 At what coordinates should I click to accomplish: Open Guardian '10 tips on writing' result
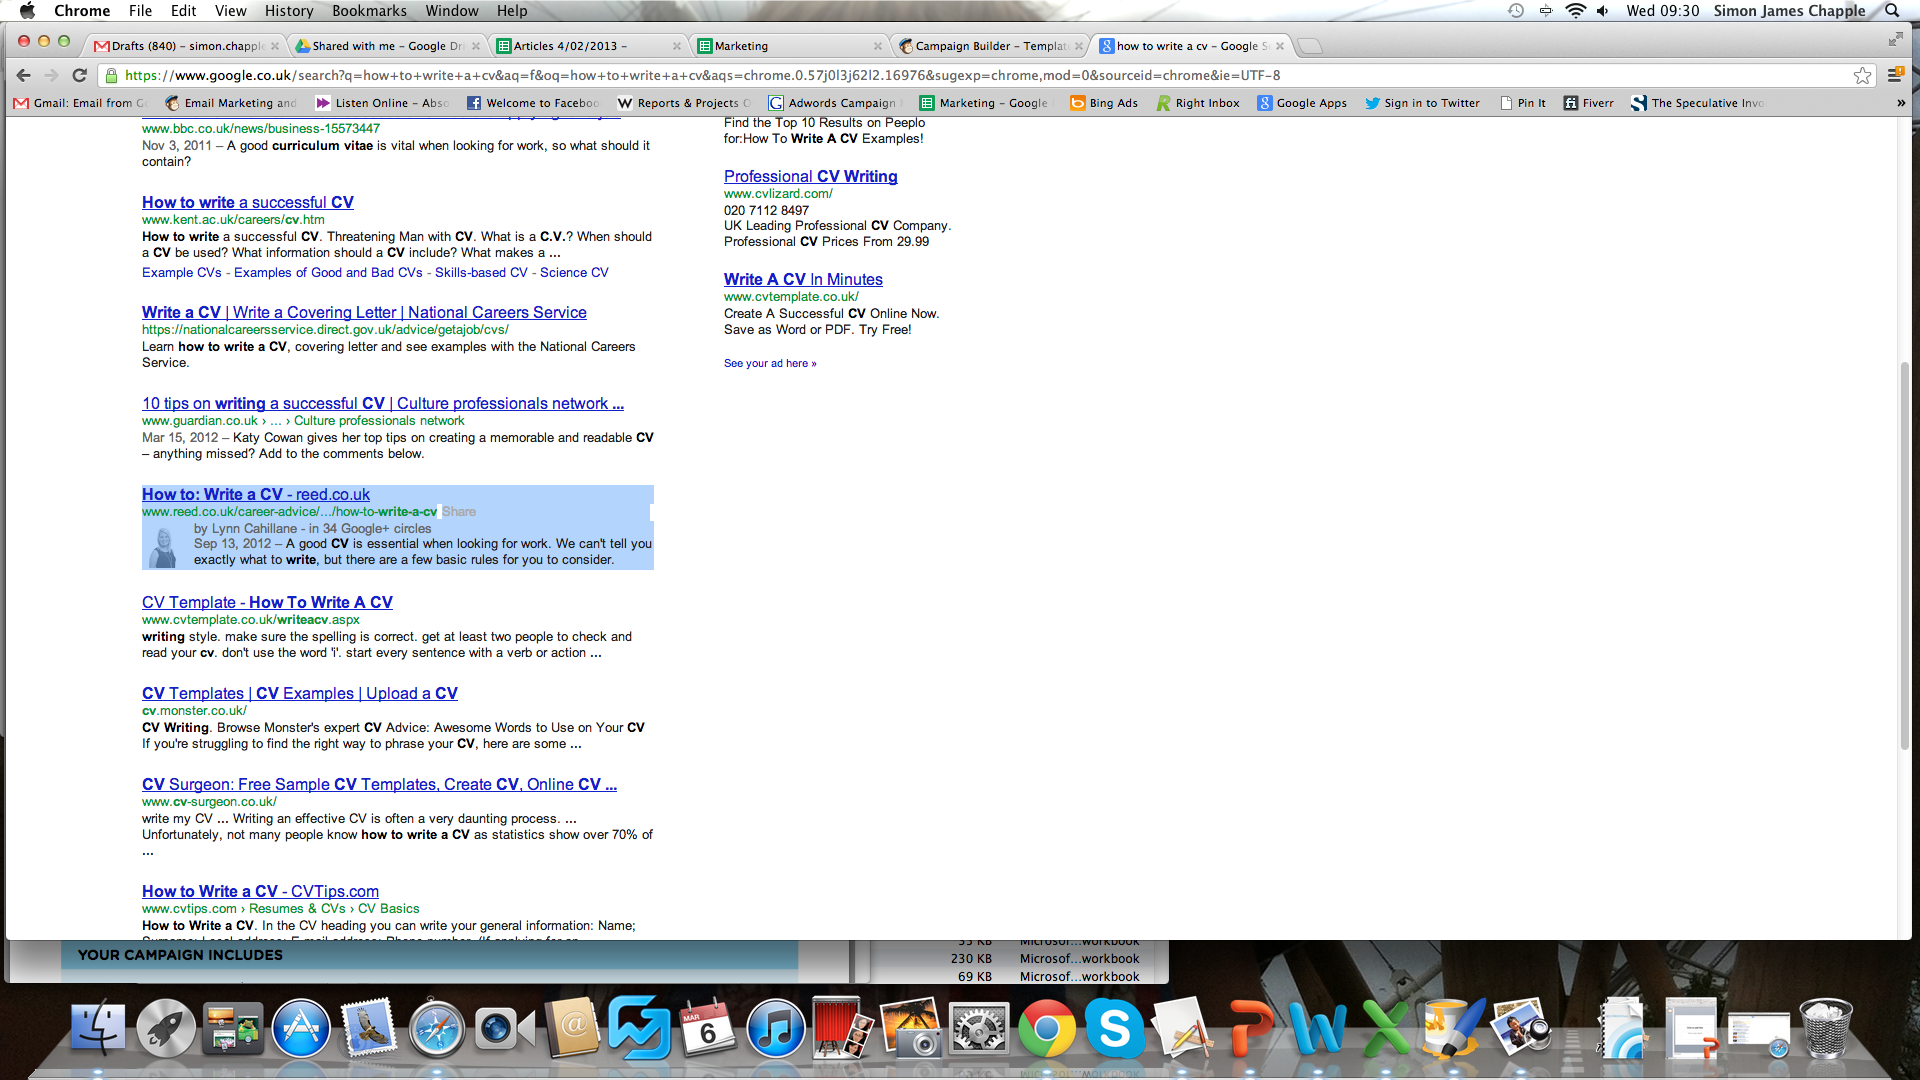click(x=383, y=403)
